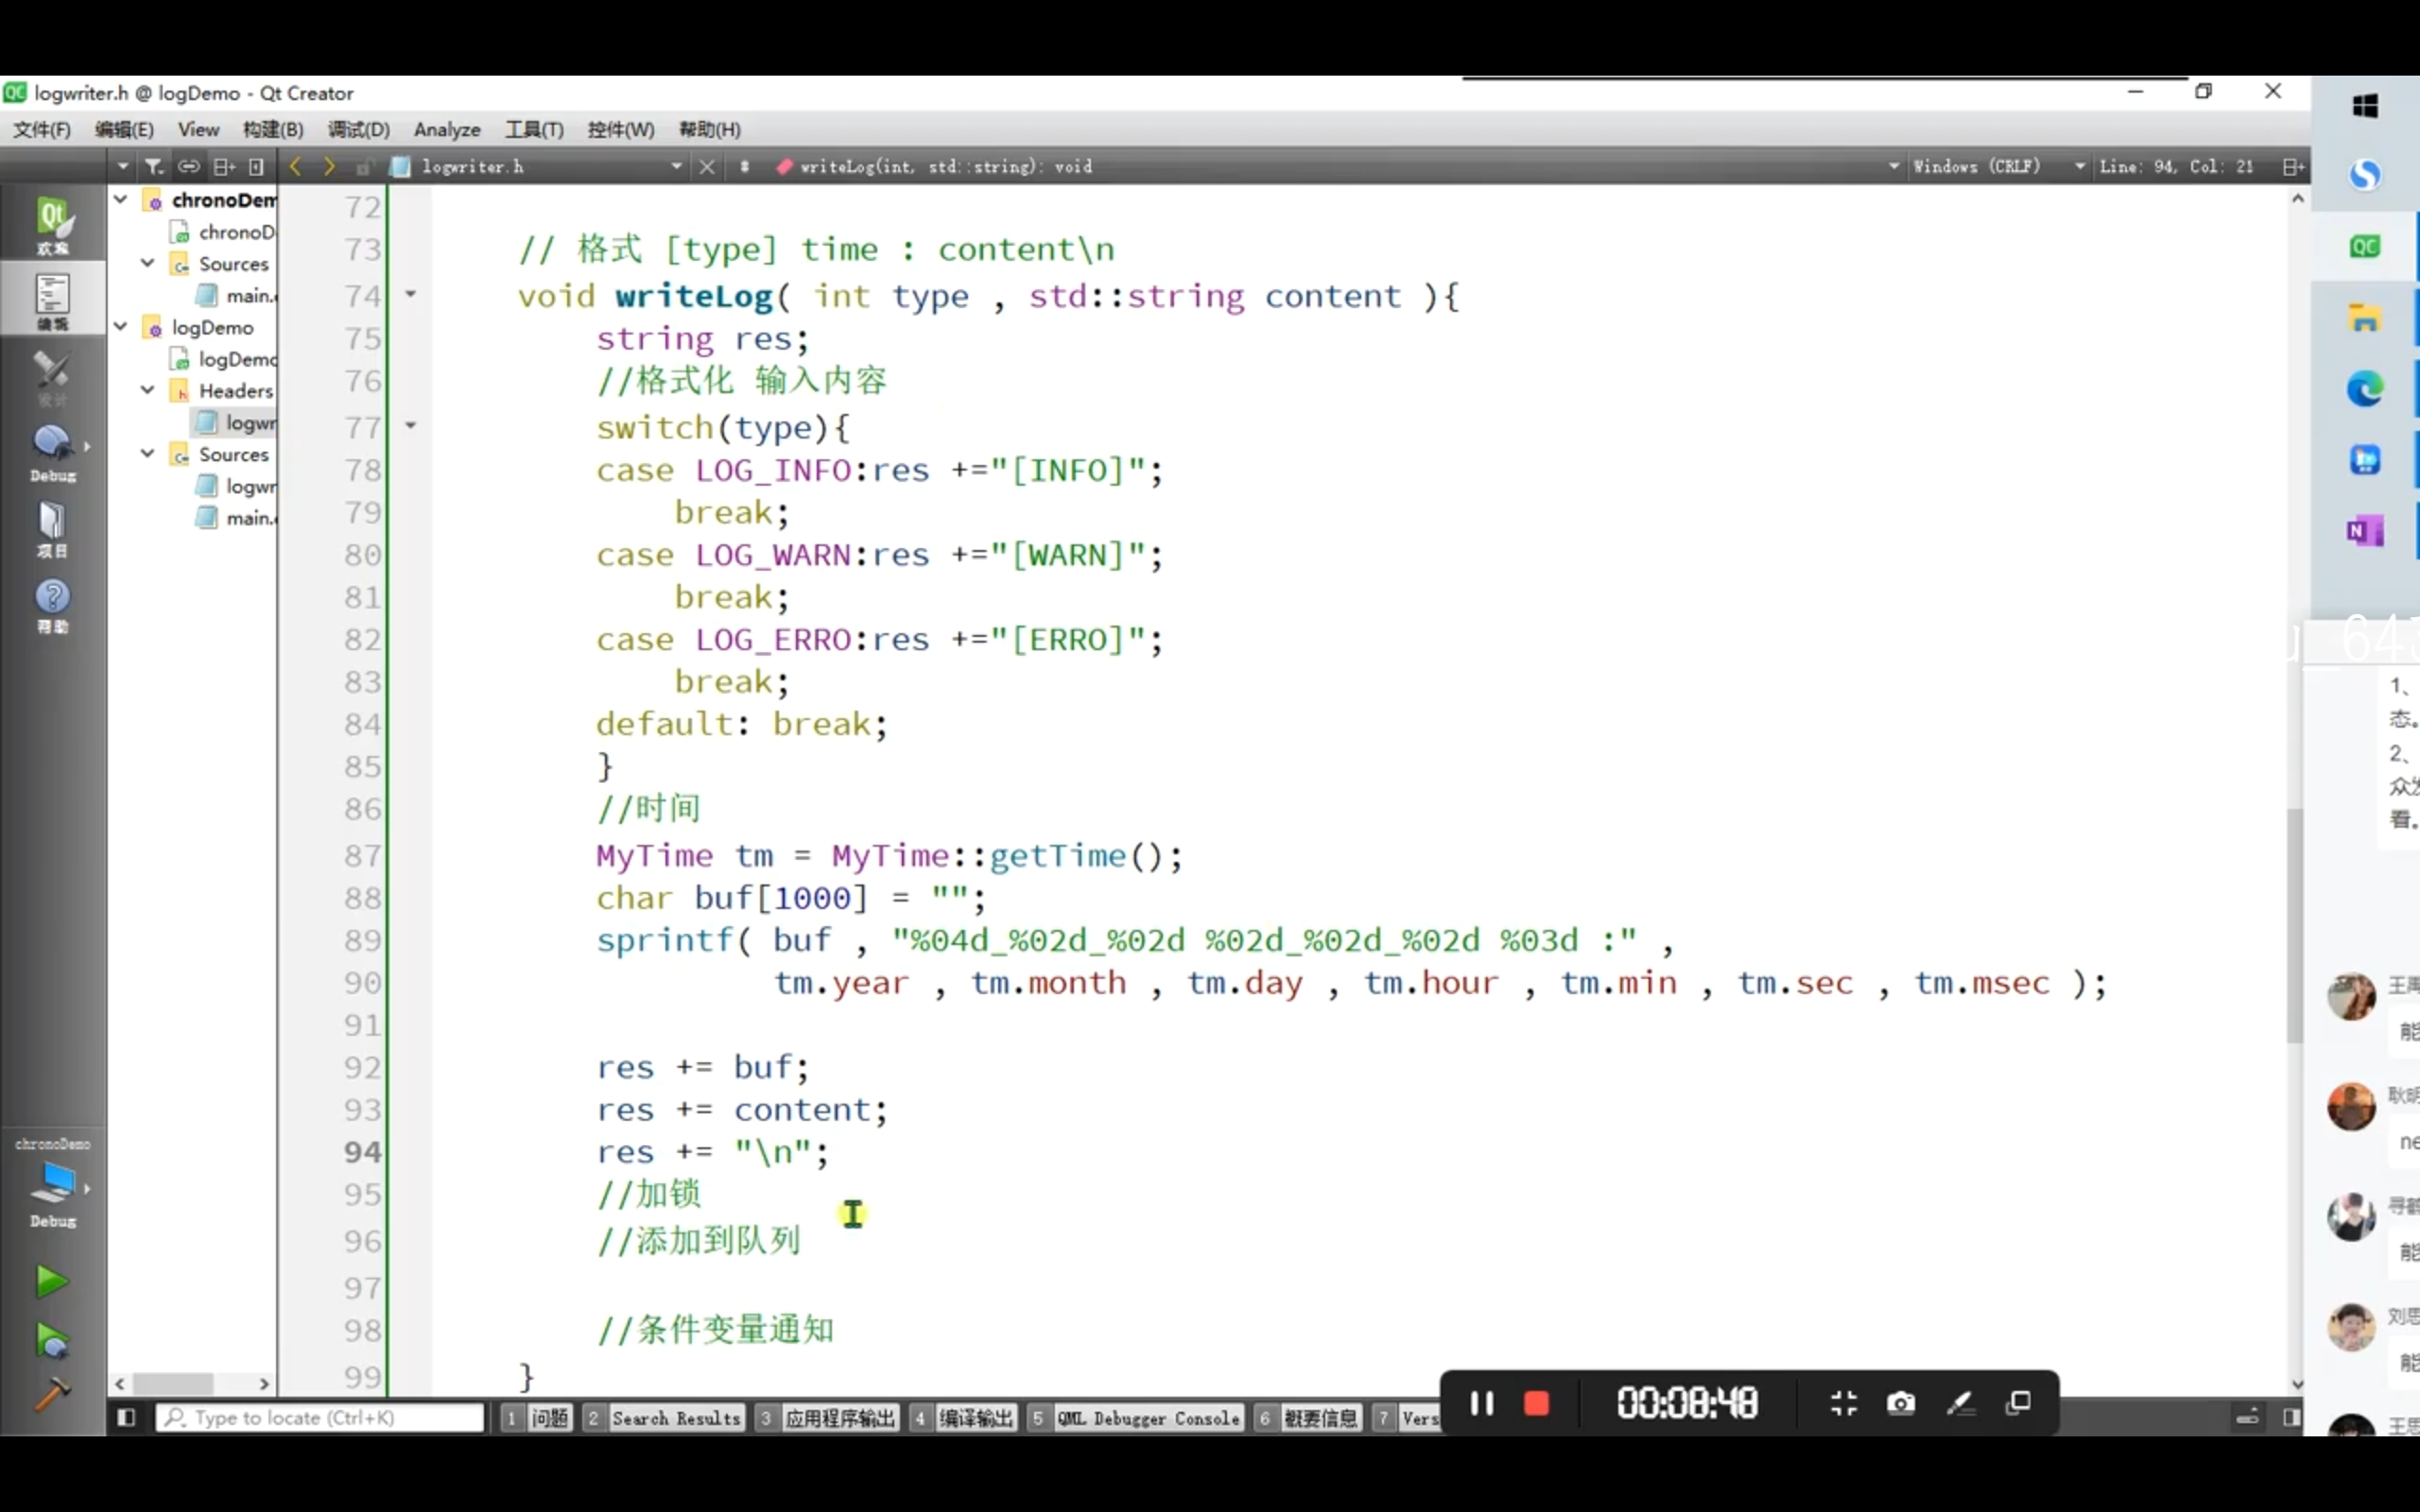Open the Help mode icon

point(52,604)
